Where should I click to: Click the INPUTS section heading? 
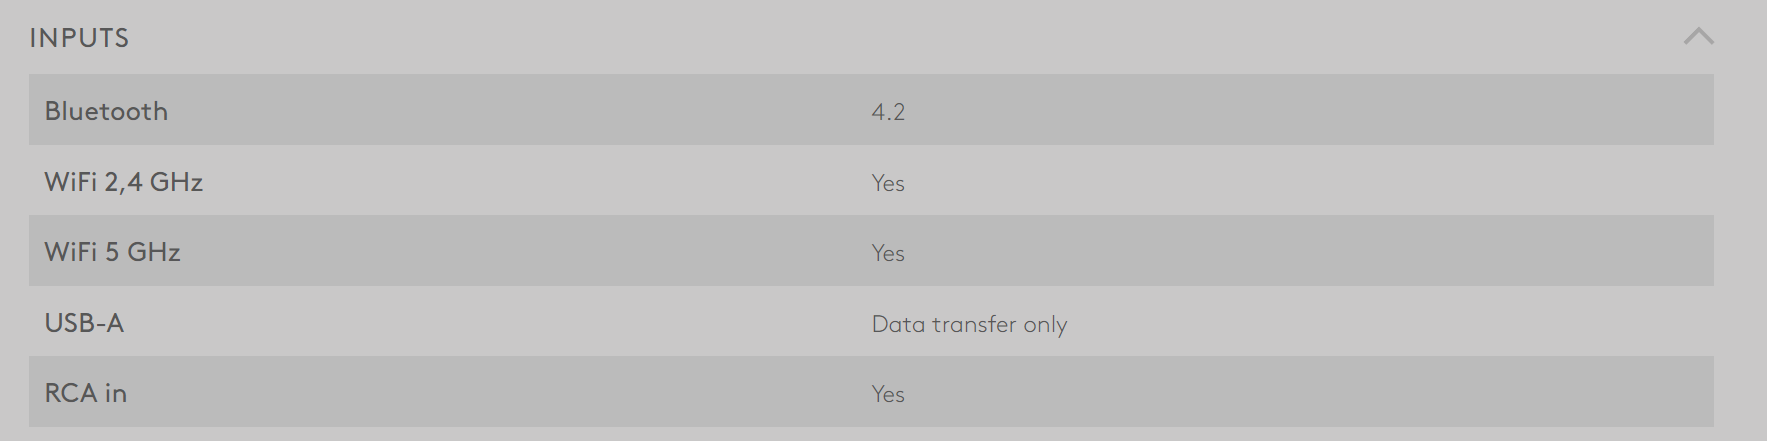79,38
